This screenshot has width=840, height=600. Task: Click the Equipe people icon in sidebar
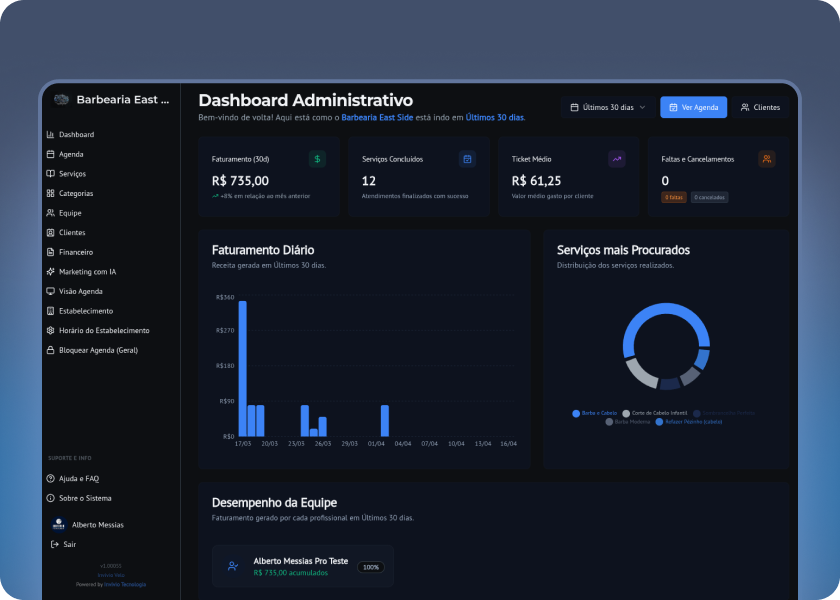[x=50, y=213]
